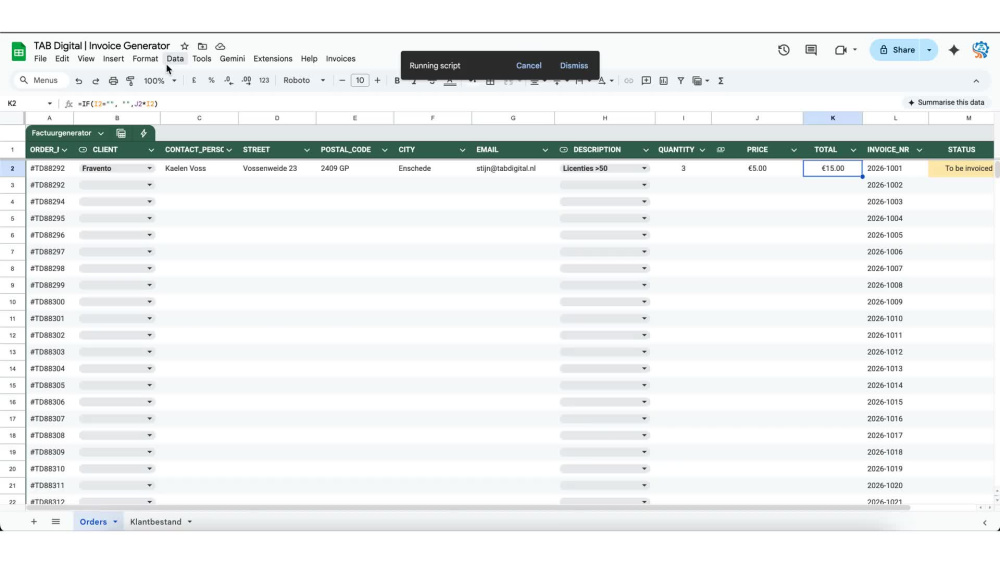Open the TOTAL column header dropdown

click(853, 150)
